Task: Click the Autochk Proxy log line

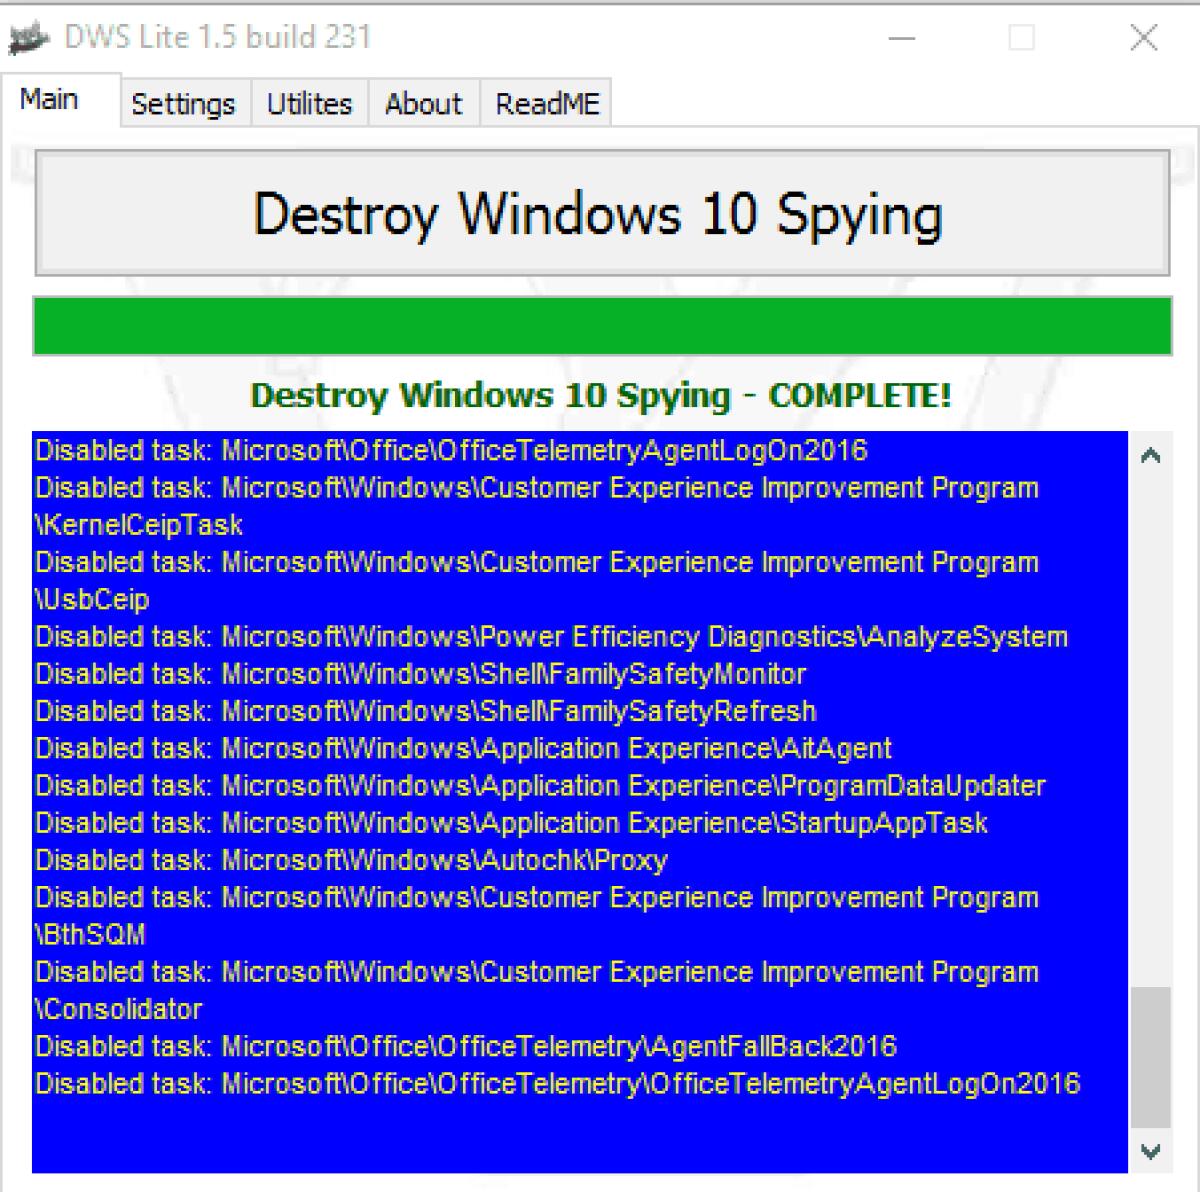Action: click(x=350, y=860)
